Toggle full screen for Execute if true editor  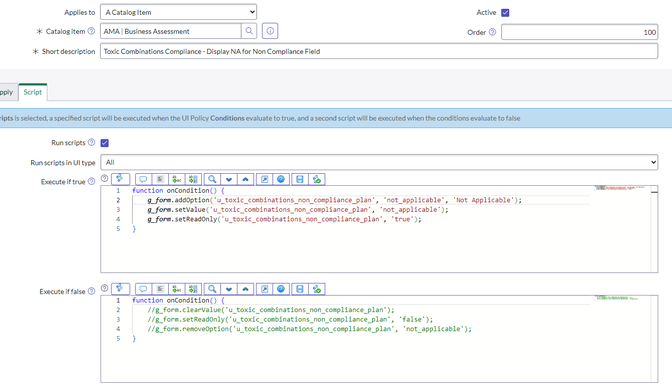264,179
